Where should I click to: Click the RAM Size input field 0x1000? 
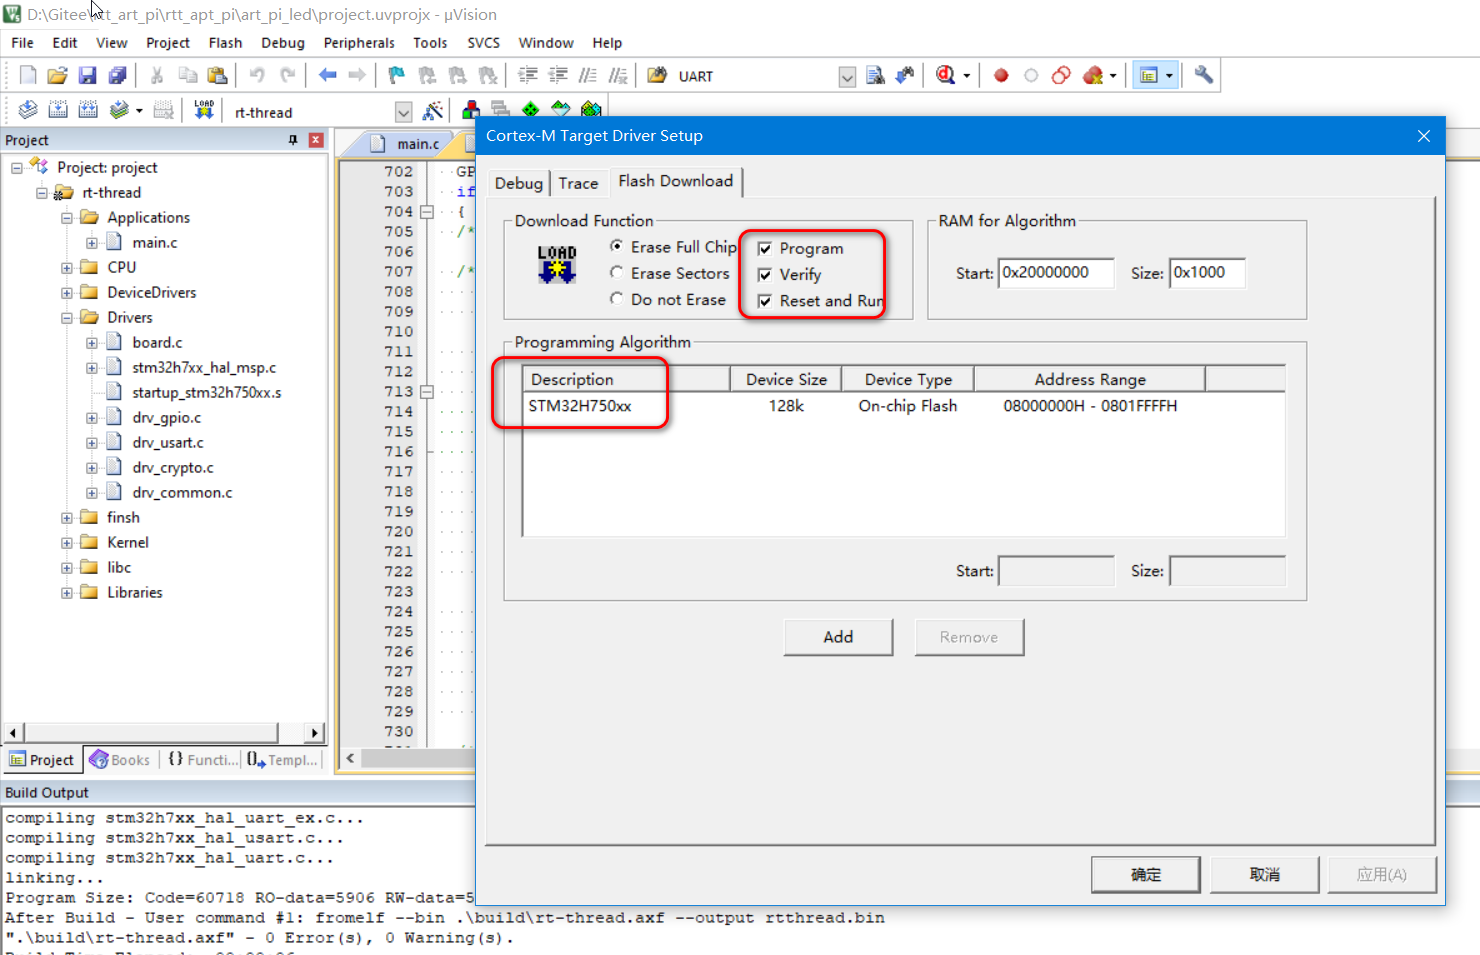pos(1207,273)
